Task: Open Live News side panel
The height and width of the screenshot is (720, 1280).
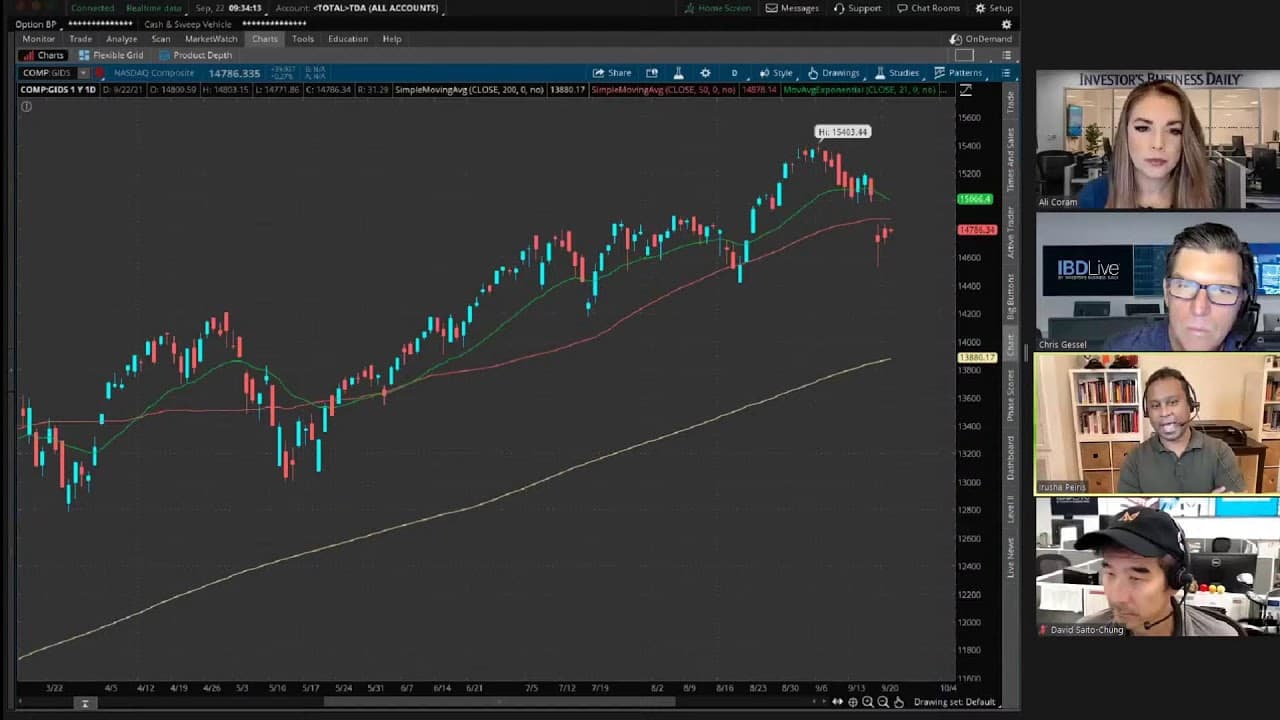Action: pyautogui.click(x=1010, y=558)
